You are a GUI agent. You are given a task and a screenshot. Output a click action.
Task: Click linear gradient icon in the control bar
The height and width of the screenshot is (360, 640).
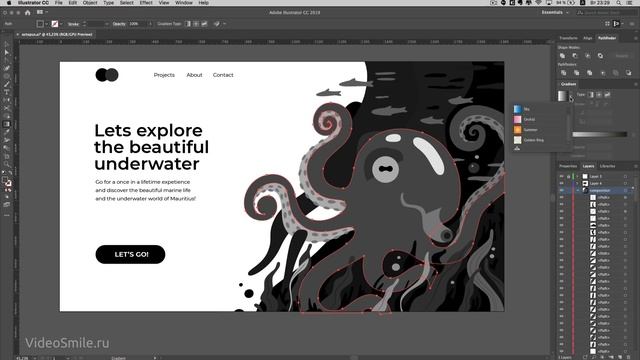tap(188, 24)
